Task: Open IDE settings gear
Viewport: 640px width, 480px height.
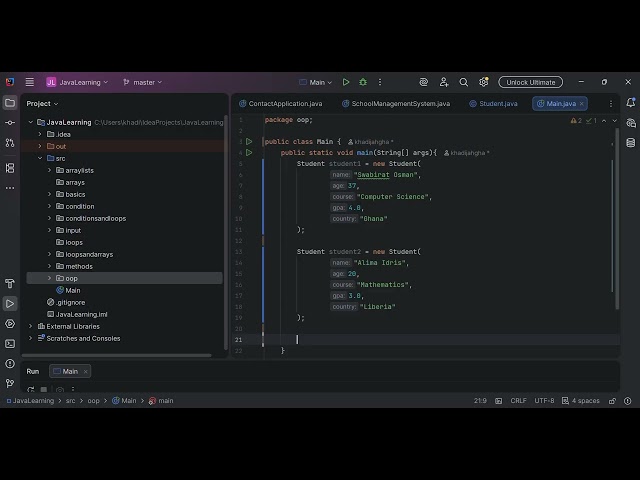Action: 484,82
